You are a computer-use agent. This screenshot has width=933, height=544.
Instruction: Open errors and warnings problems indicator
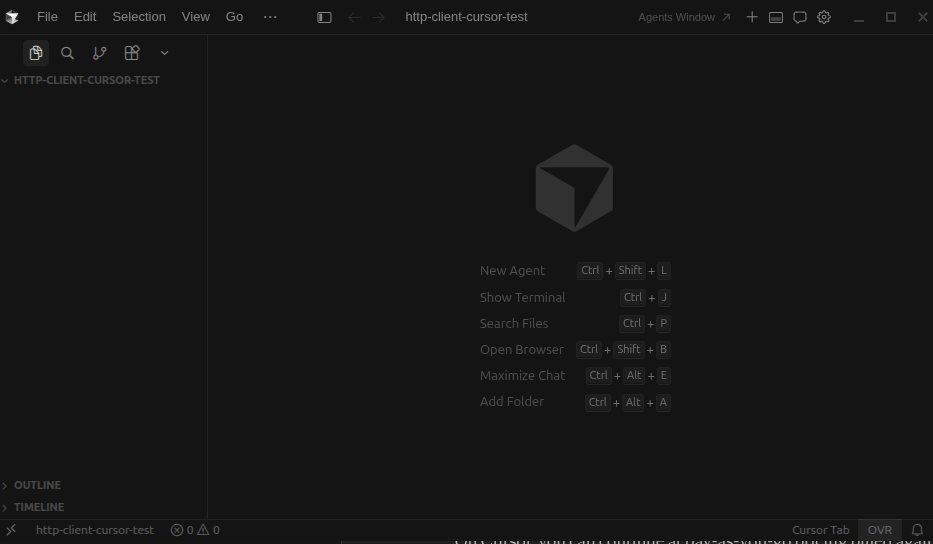[195, 530]
